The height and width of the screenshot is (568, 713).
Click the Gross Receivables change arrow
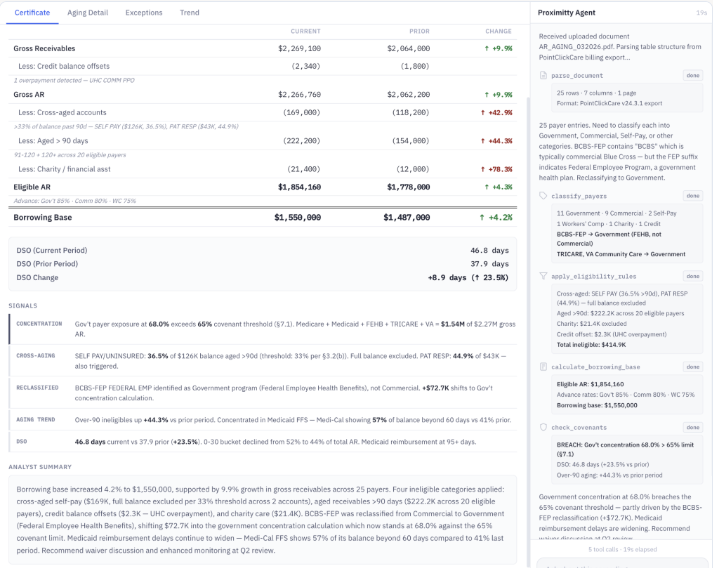486,48
